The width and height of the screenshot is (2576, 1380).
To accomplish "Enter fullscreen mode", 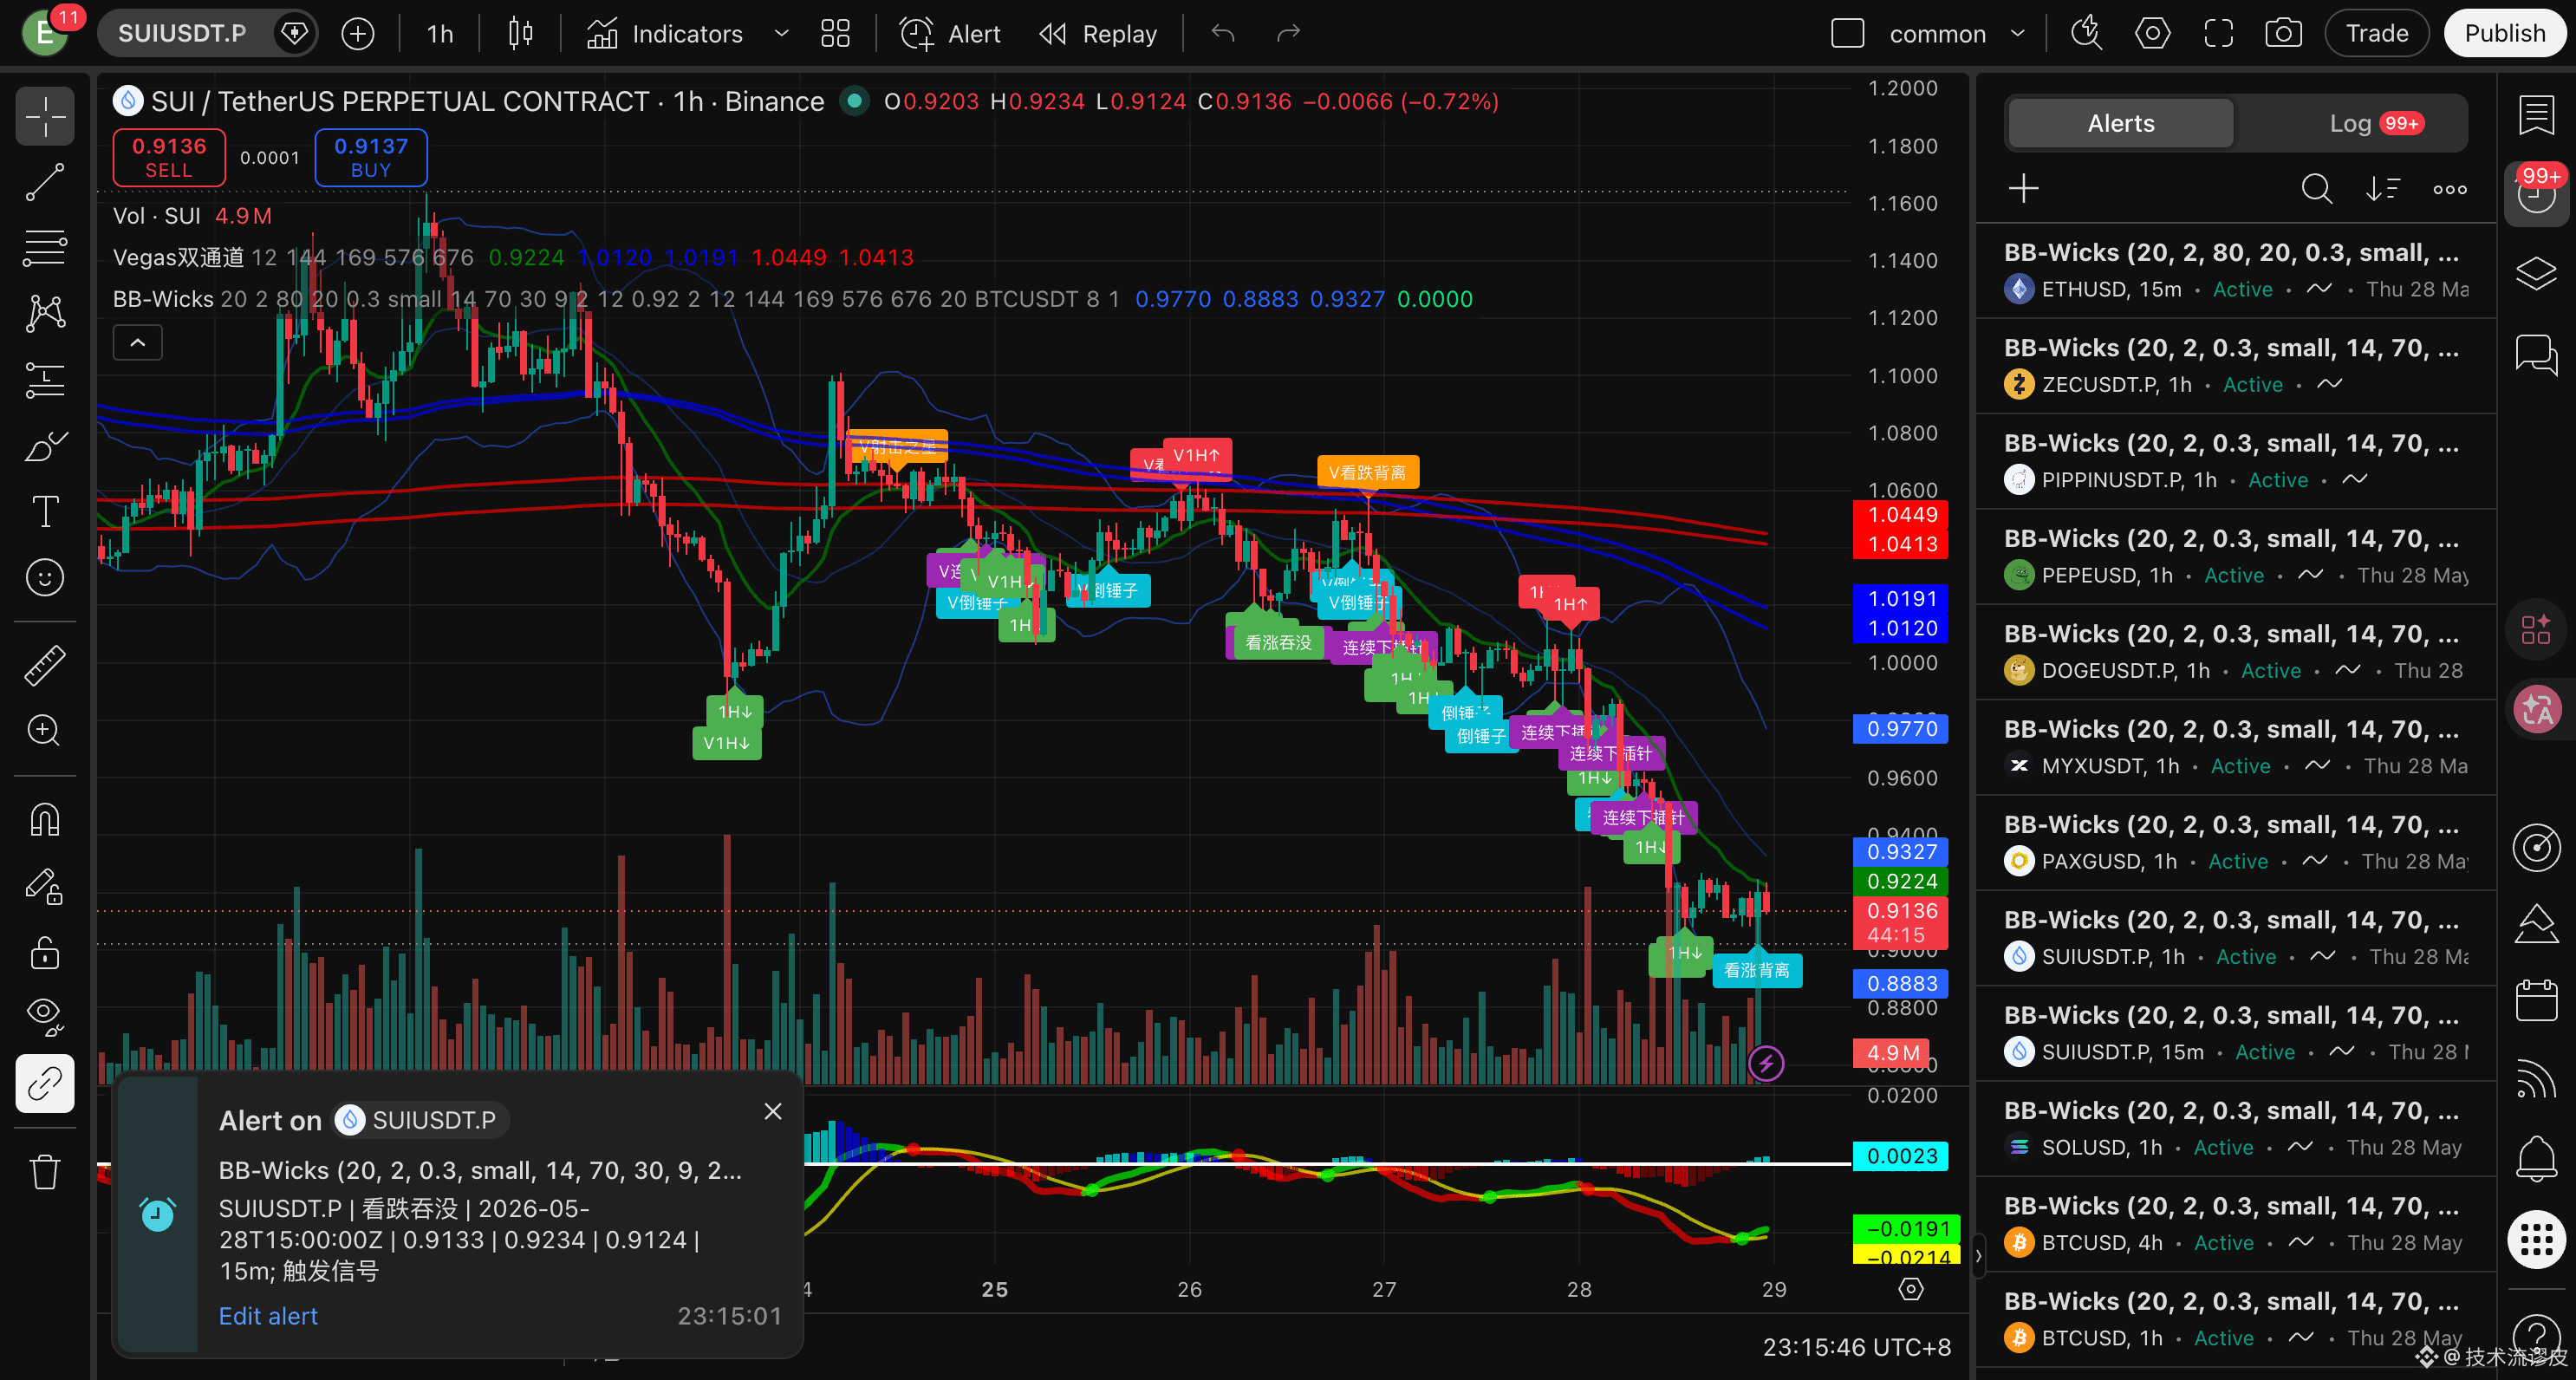I will [2218, 34].
